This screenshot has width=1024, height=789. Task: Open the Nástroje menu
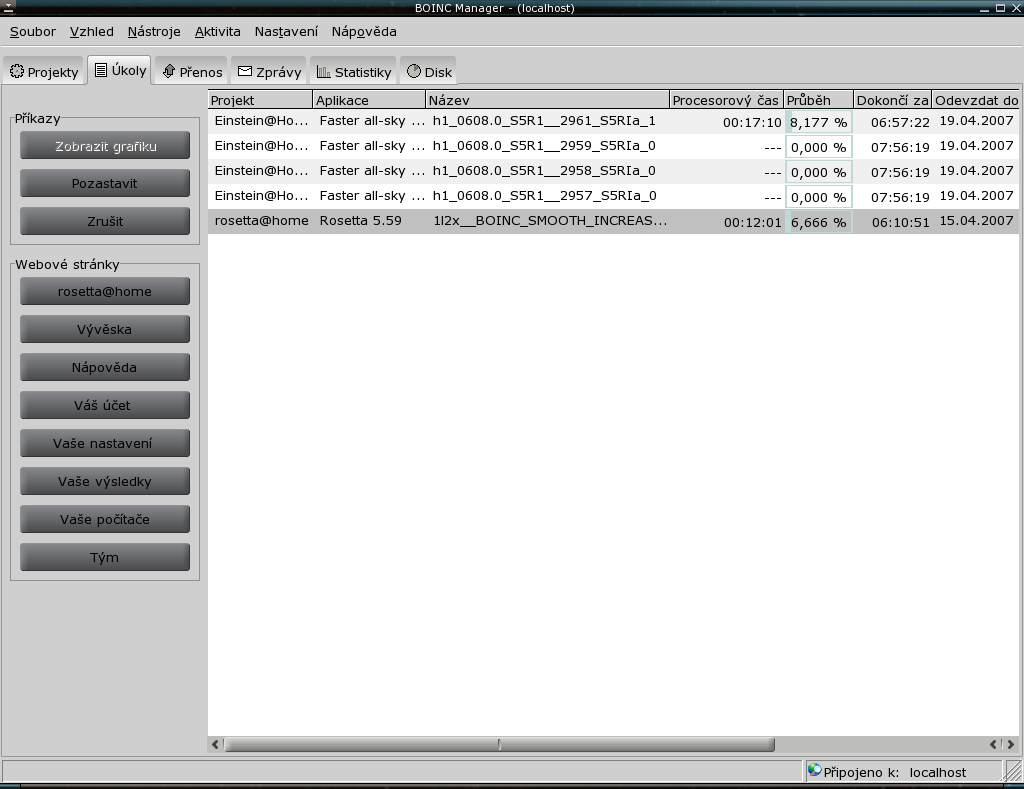153,31
